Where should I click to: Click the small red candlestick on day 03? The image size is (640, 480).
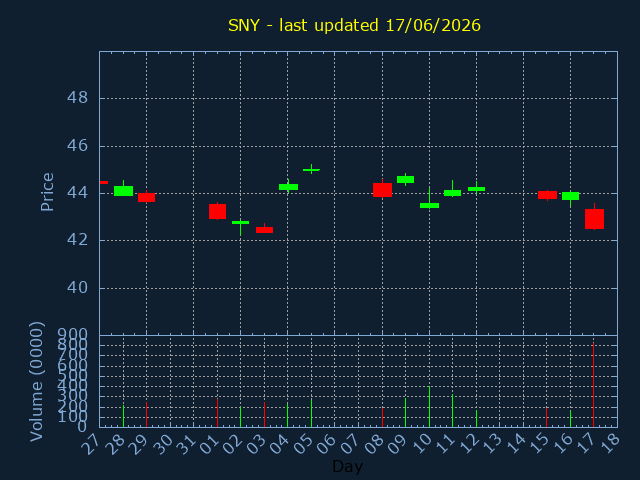pos(264,229)
